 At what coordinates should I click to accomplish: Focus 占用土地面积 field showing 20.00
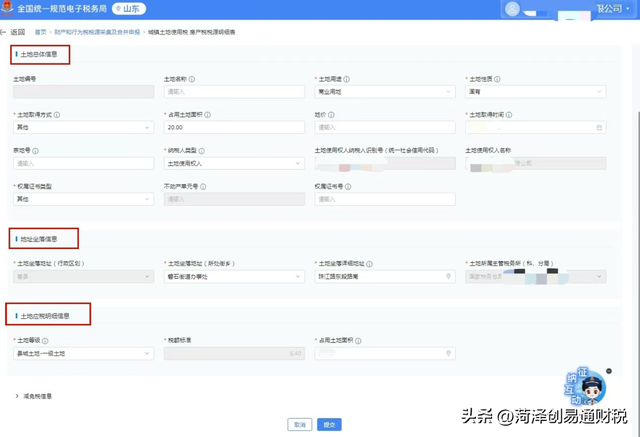tap(234, 127)
